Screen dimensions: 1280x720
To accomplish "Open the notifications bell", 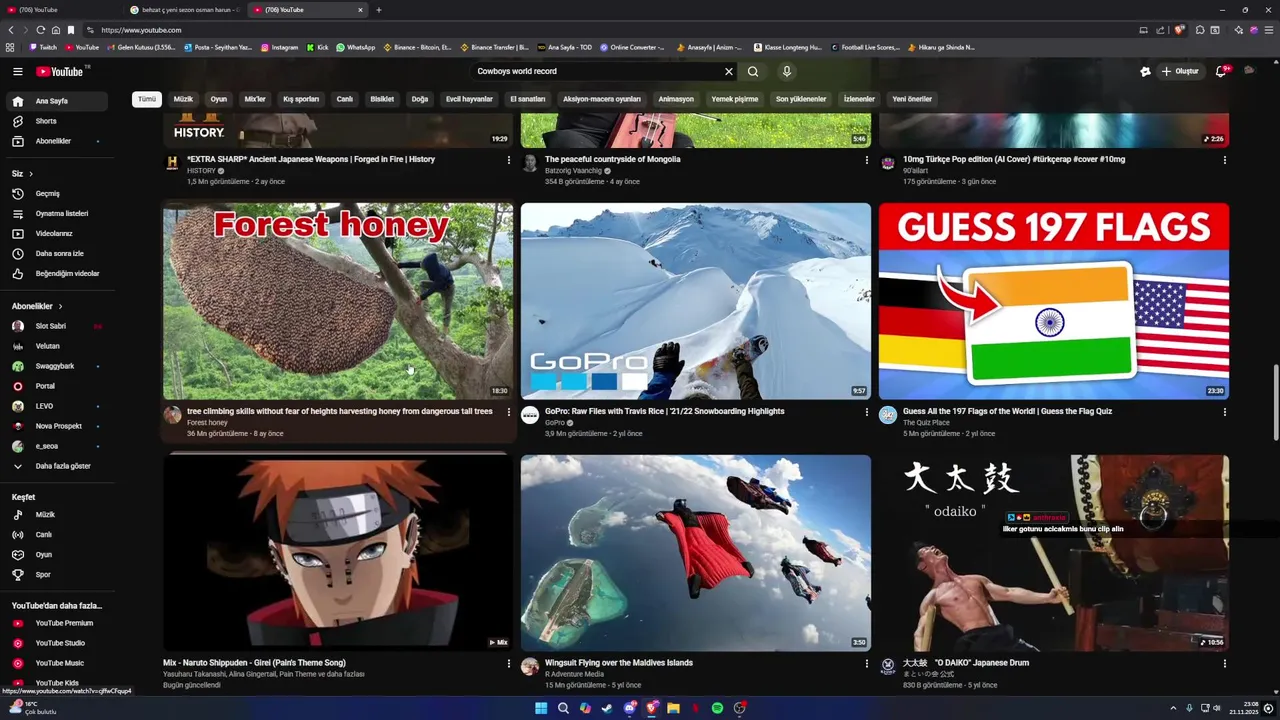I will [1221, 71].
